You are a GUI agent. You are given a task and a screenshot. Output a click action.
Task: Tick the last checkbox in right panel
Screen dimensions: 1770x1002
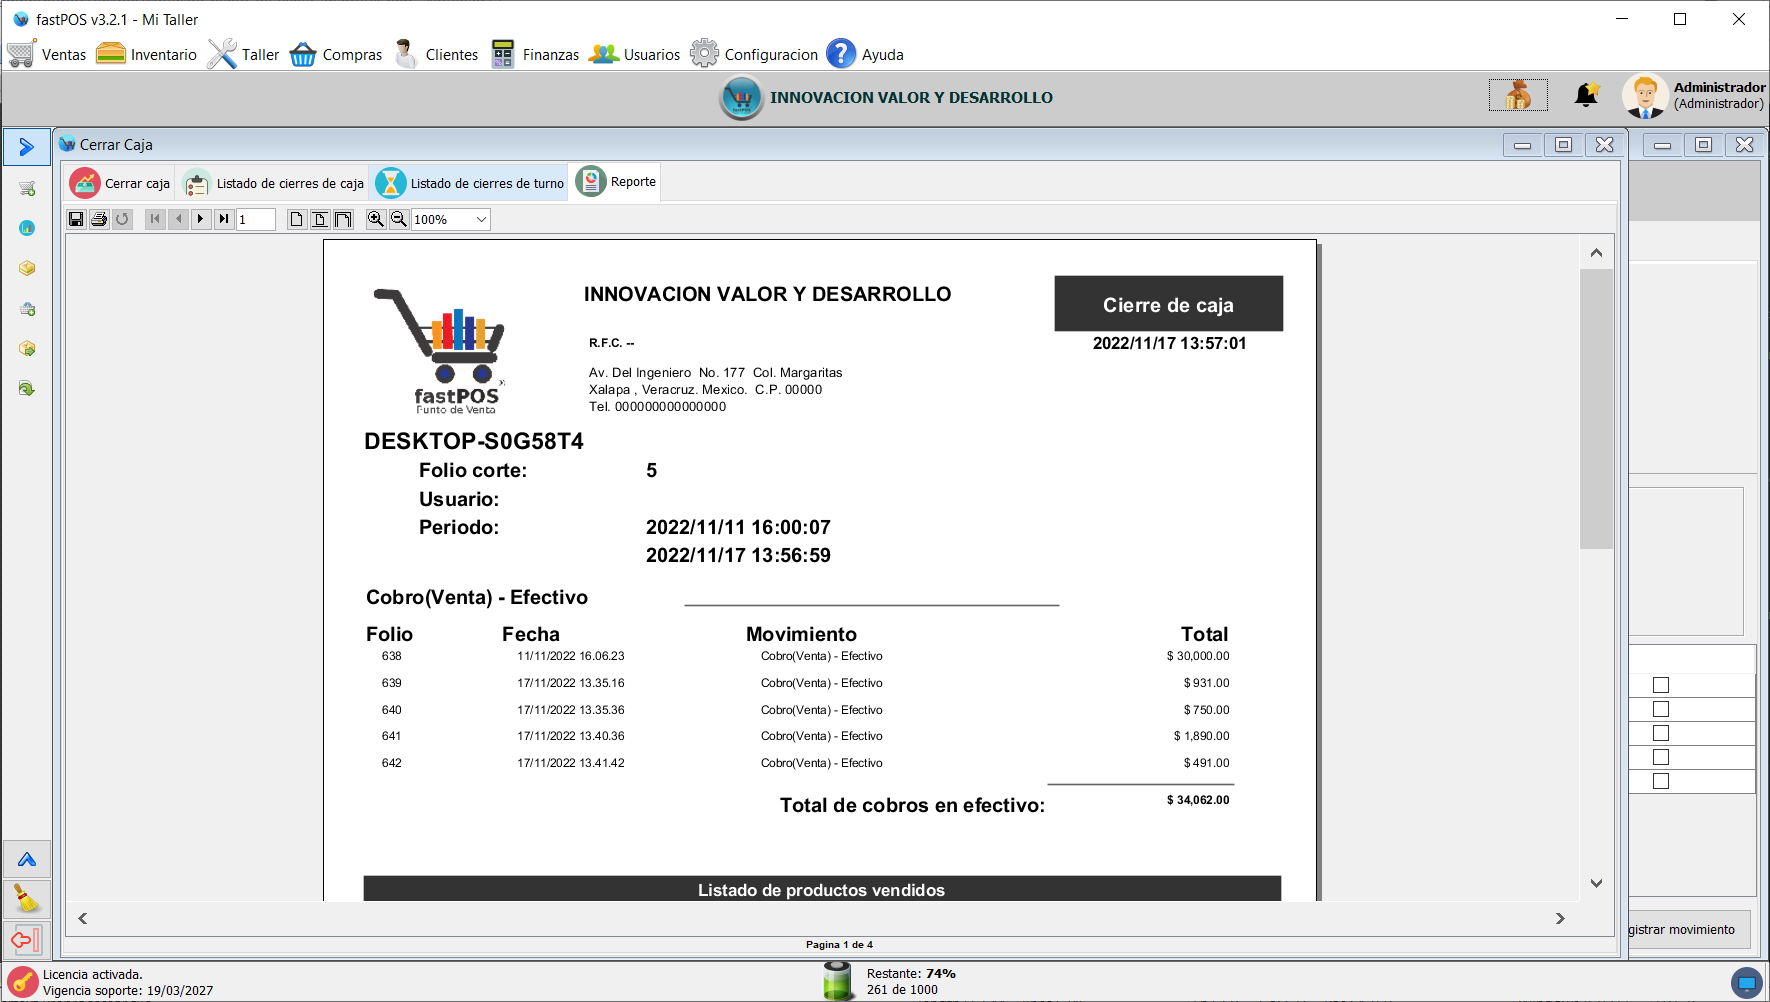pos(1661,781)
